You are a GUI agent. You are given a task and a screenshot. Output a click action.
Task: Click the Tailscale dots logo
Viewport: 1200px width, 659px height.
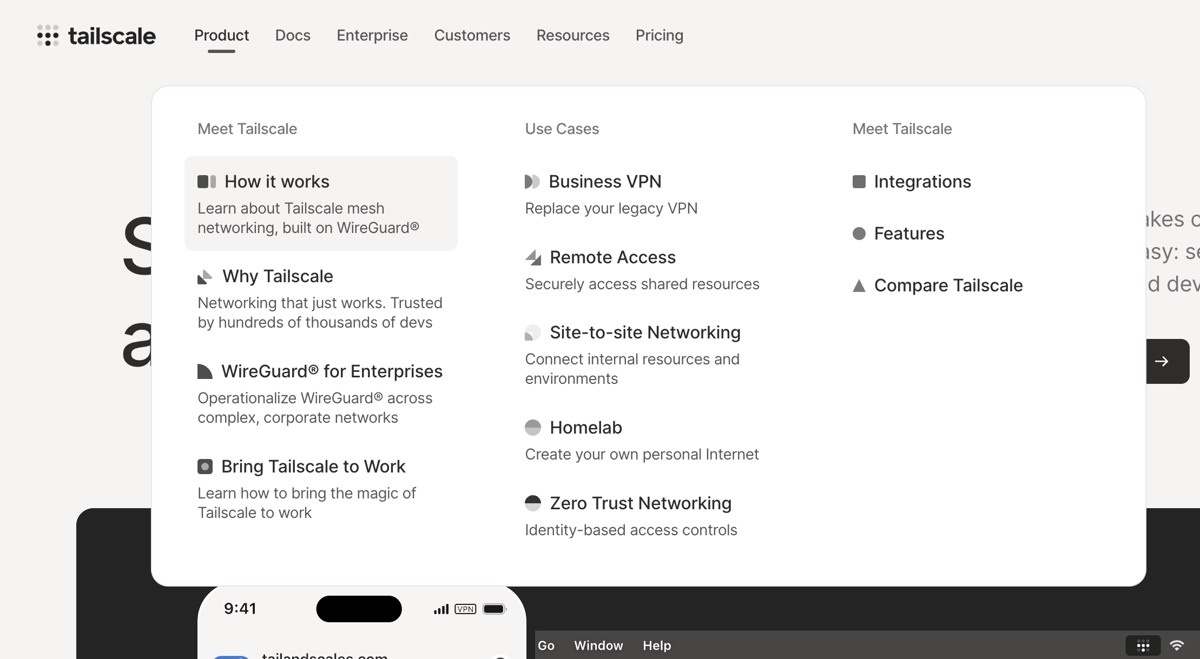point(48,36)
